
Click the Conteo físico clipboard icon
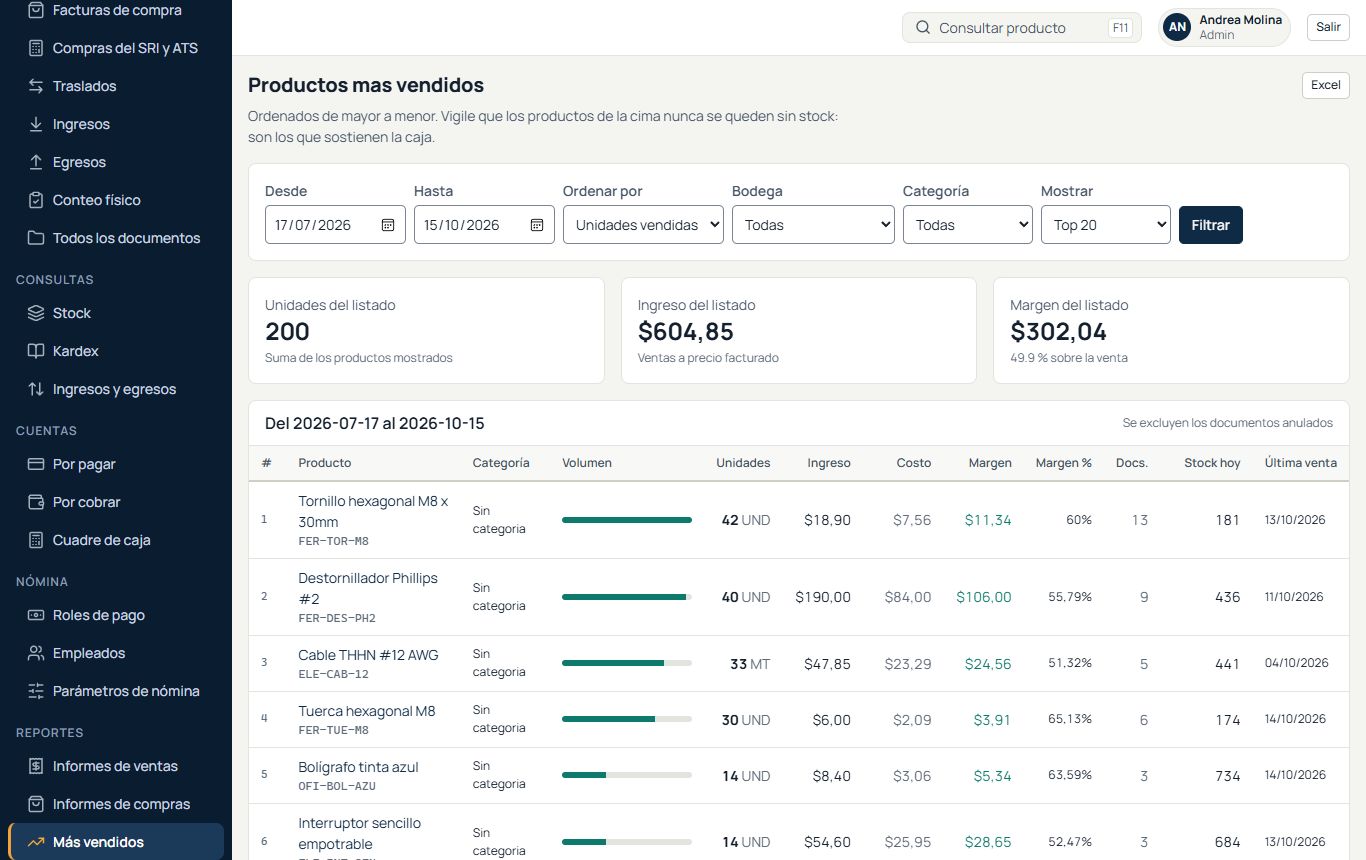click(36, 200)
